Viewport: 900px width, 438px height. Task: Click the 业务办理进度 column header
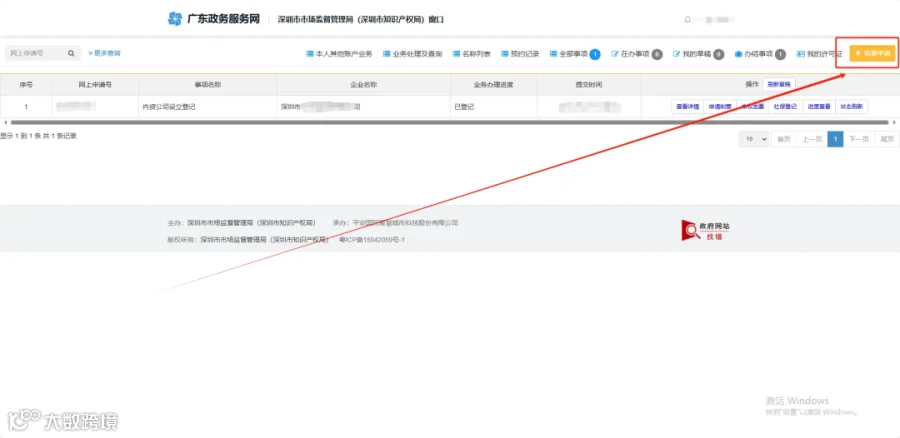[494, 84]
